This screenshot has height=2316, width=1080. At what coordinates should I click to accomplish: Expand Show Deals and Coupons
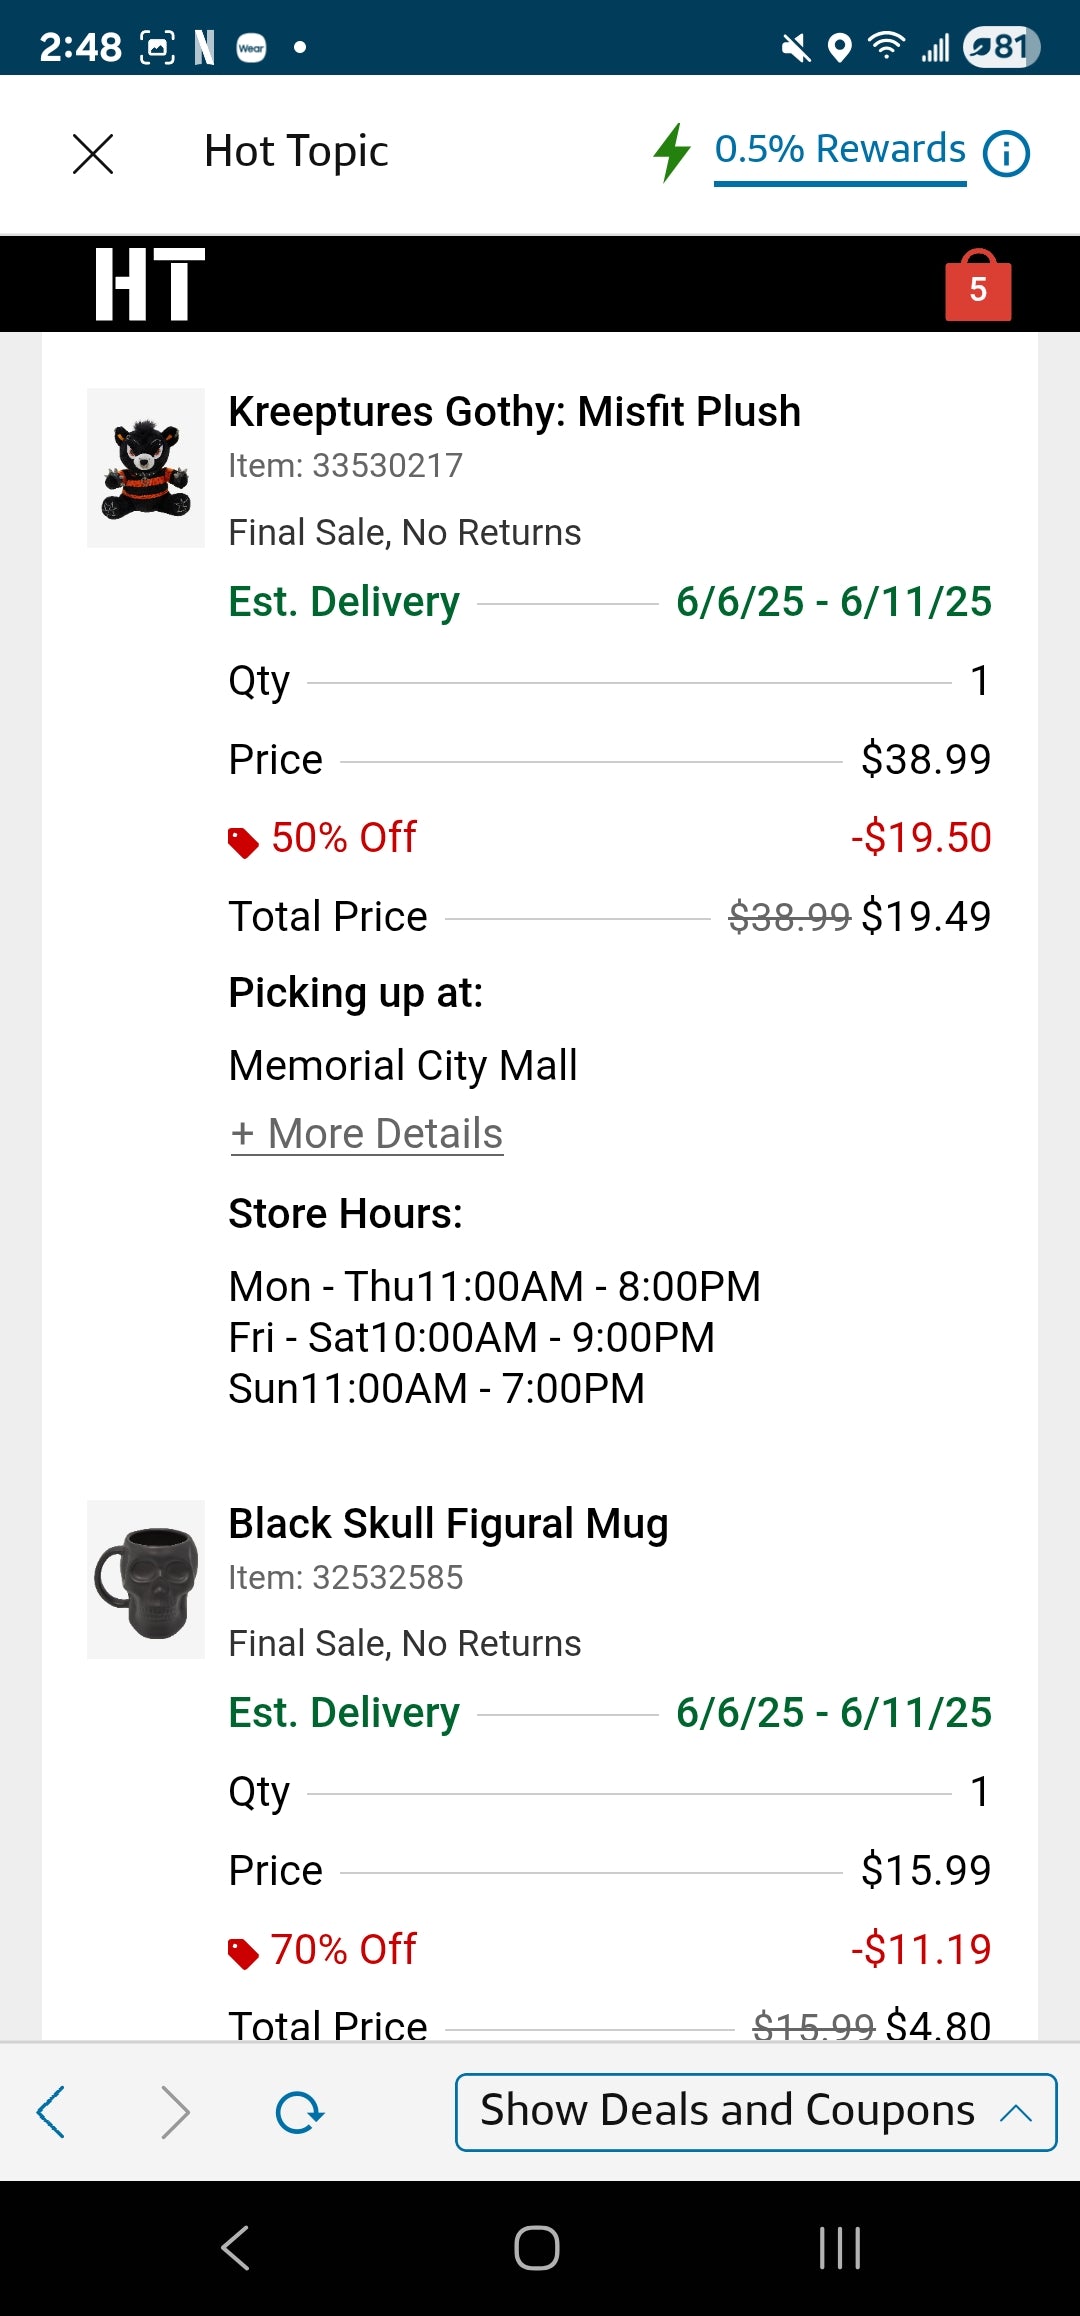point(727,2111)
